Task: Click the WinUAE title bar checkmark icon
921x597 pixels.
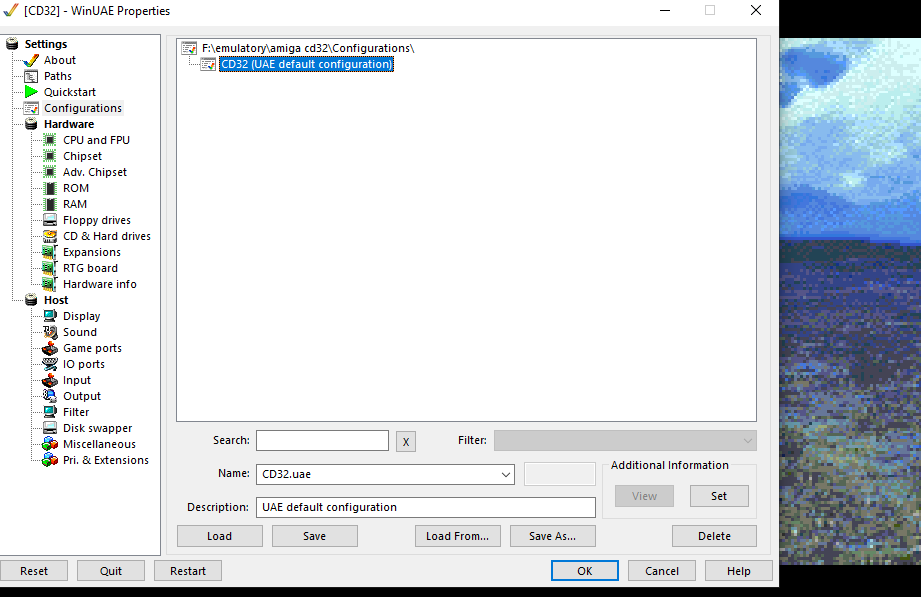Action: click(11, 10)
